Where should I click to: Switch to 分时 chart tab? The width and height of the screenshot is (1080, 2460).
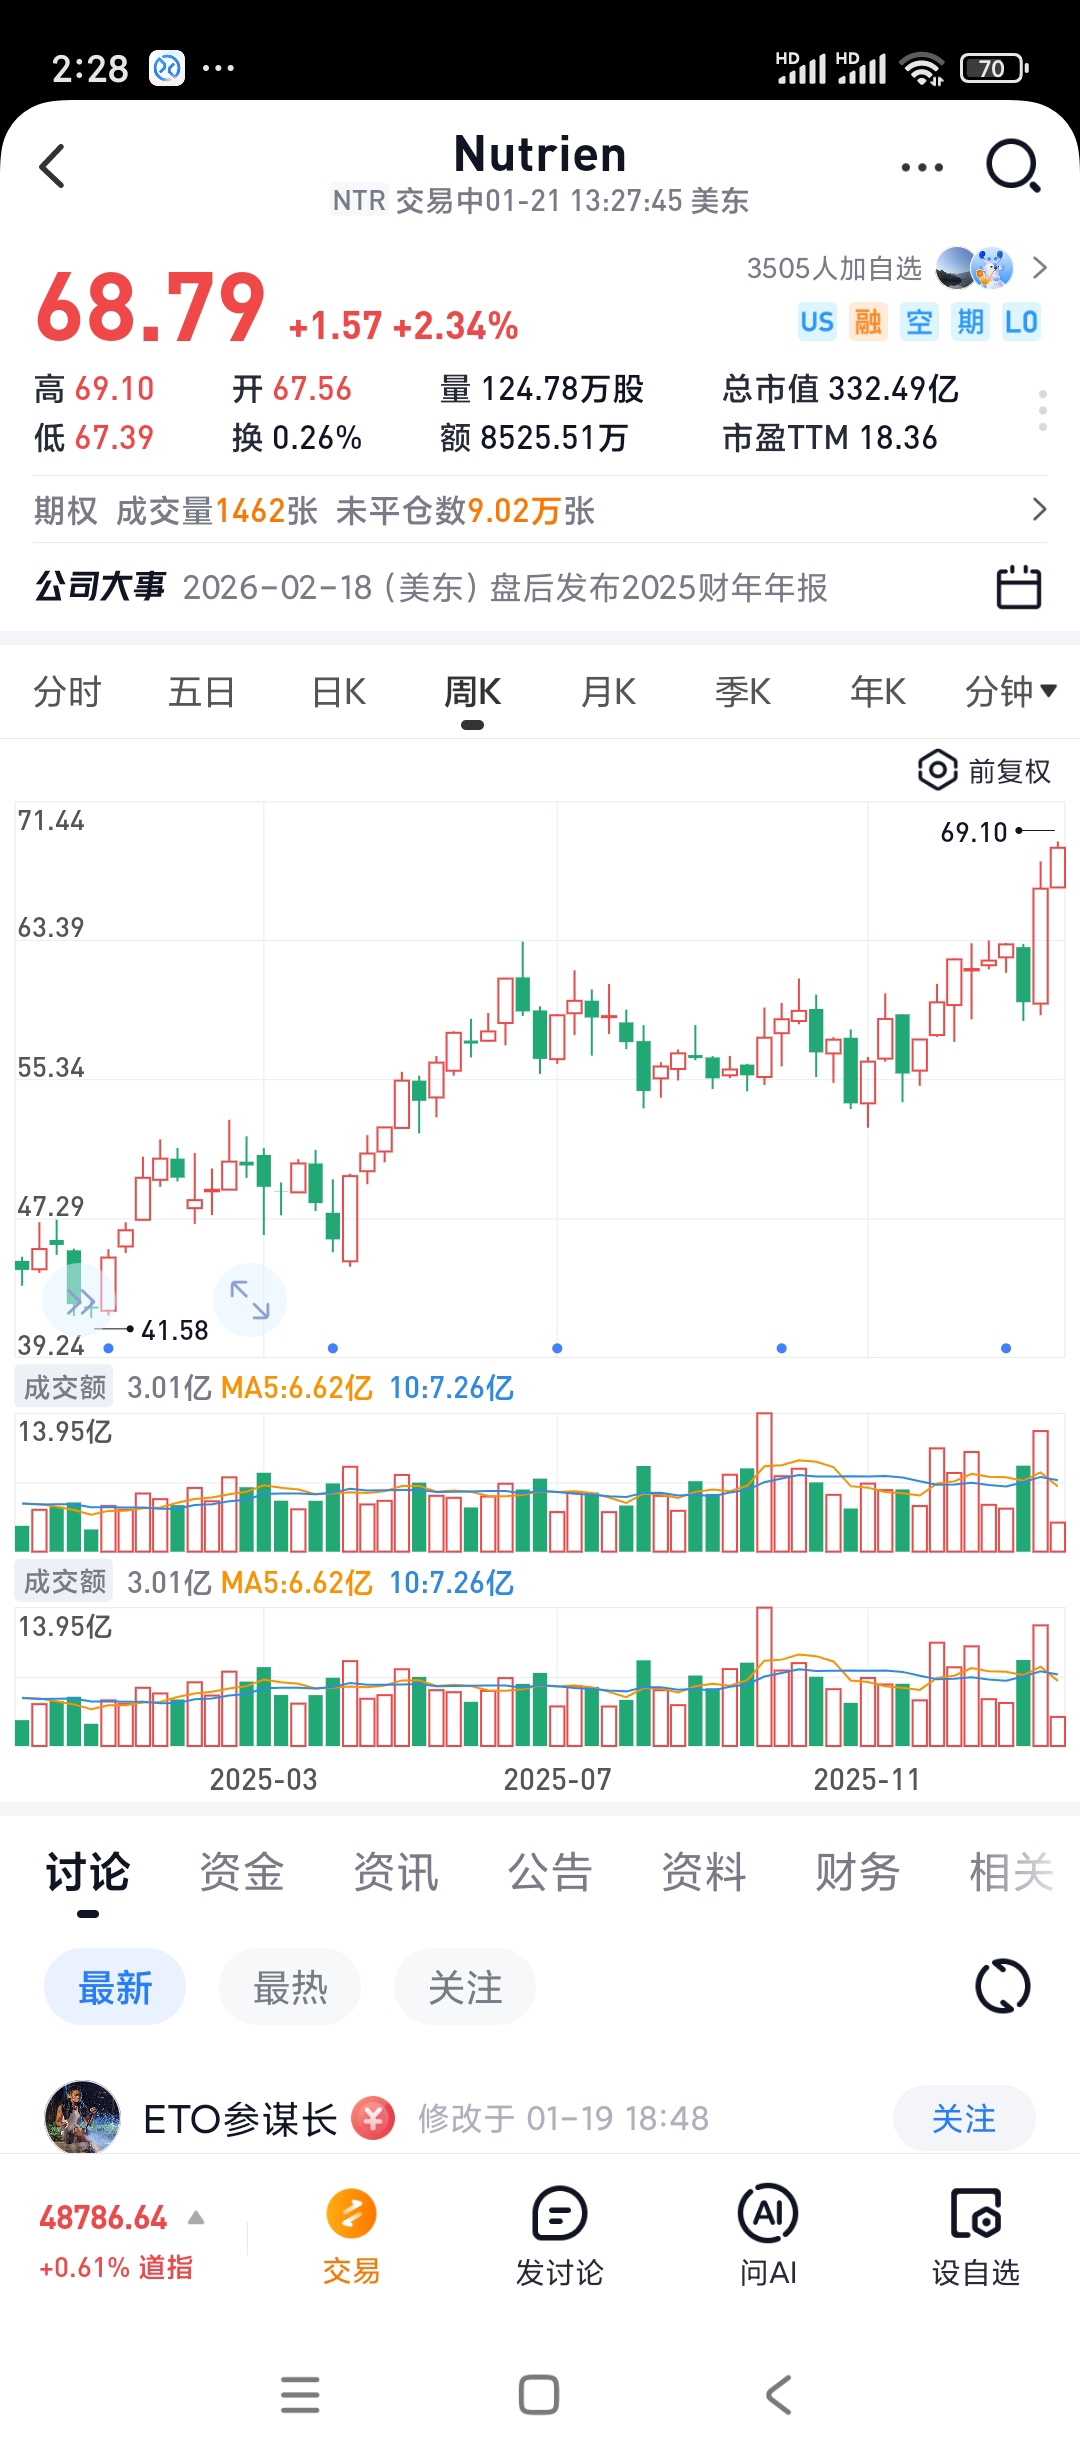(x=67, y=691)
